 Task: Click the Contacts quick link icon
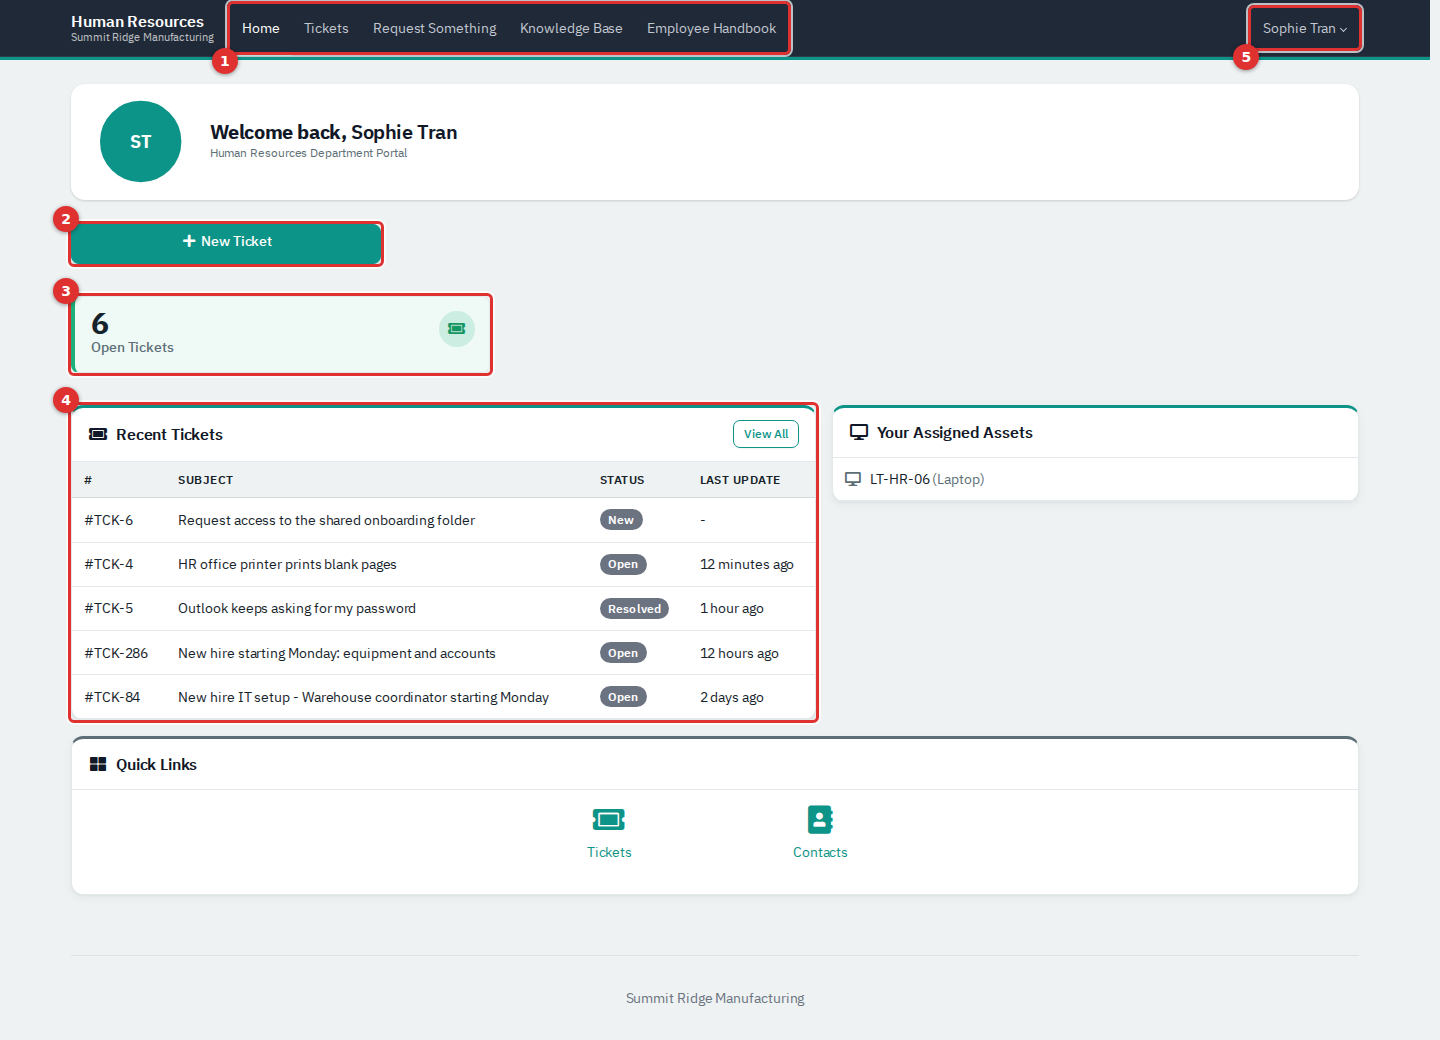(820, 820)
